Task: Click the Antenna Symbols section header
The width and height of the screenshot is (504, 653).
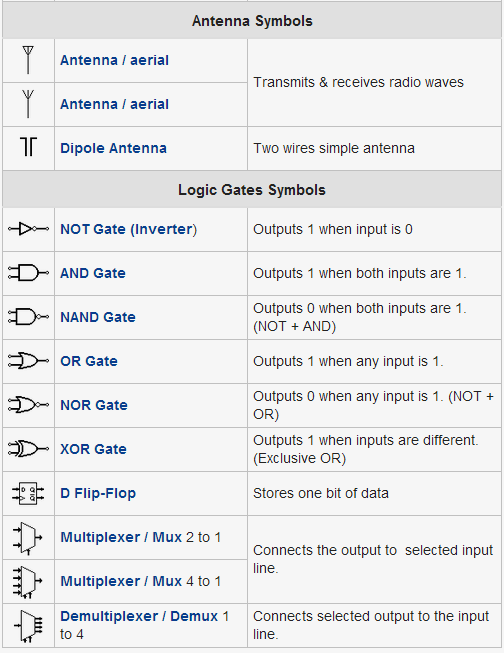Action: [x=252, y=20]
